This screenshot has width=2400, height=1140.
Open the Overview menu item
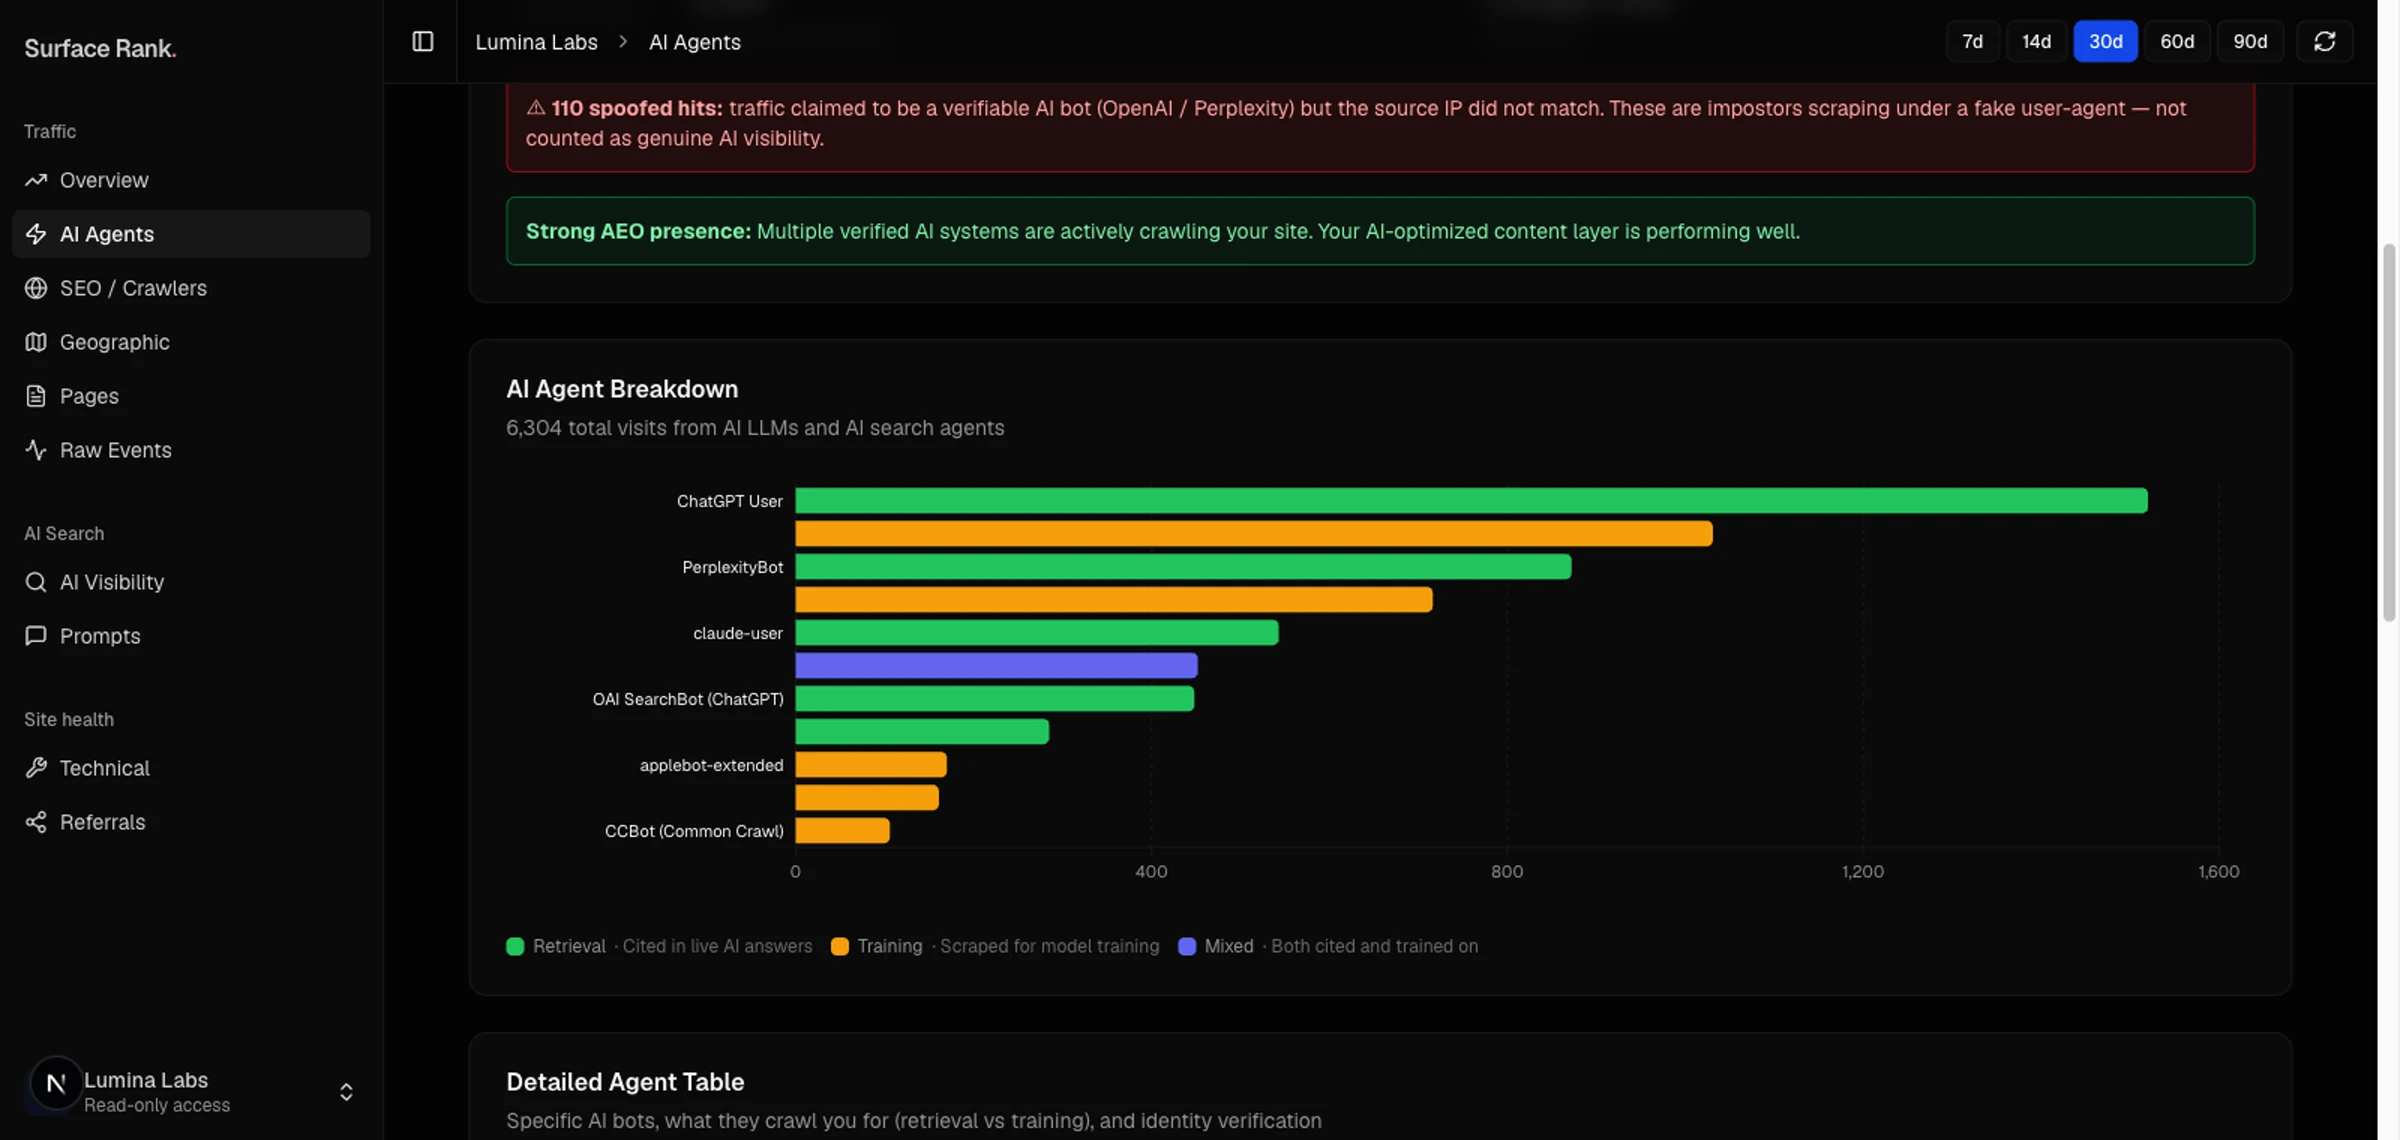(191, 180)
